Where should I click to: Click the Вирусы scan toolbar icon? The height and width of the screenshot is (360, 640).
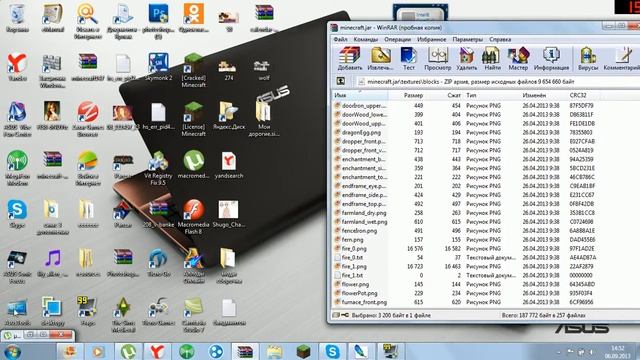coord(588,58)
